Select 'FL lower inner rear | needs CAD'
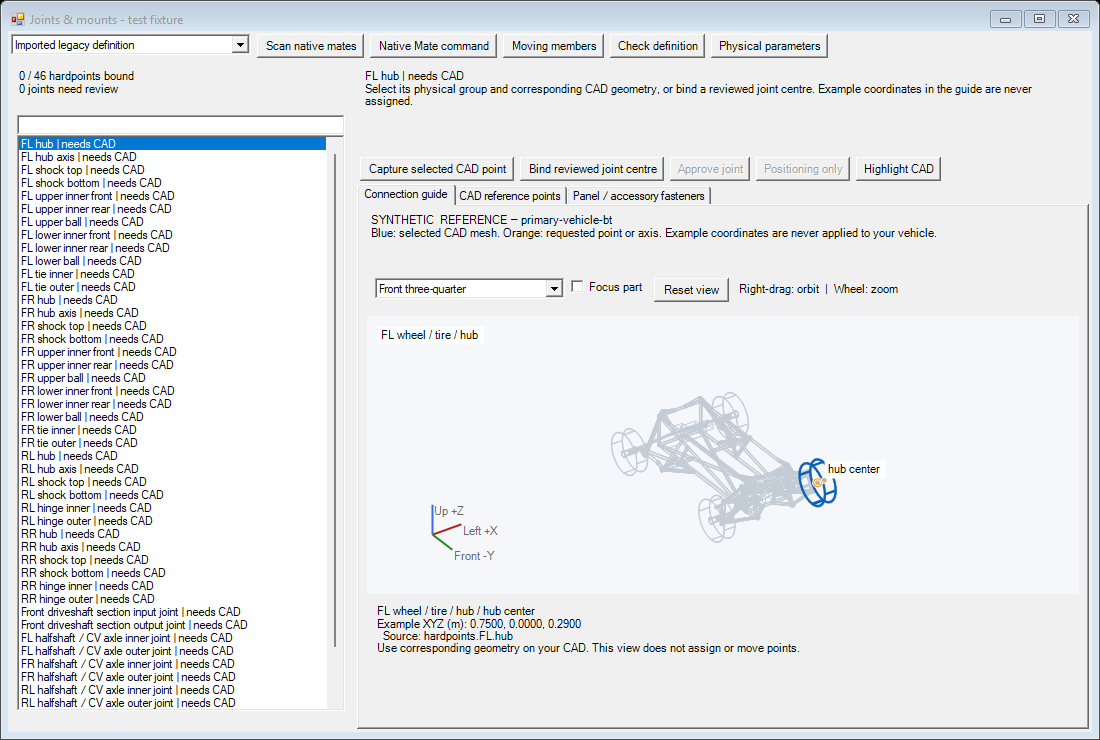 point(172,248)
